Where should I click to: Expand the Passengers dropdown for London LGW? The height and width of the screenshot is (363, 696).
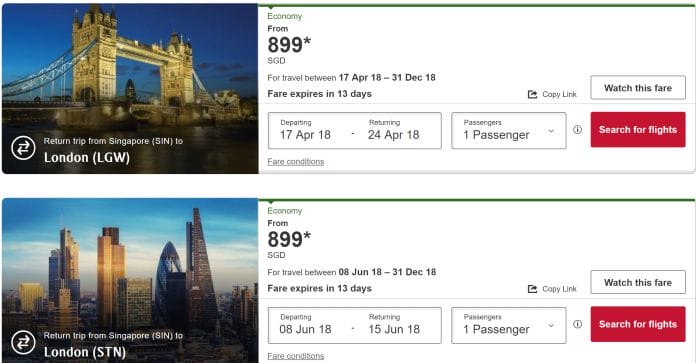tap(509, 130)
